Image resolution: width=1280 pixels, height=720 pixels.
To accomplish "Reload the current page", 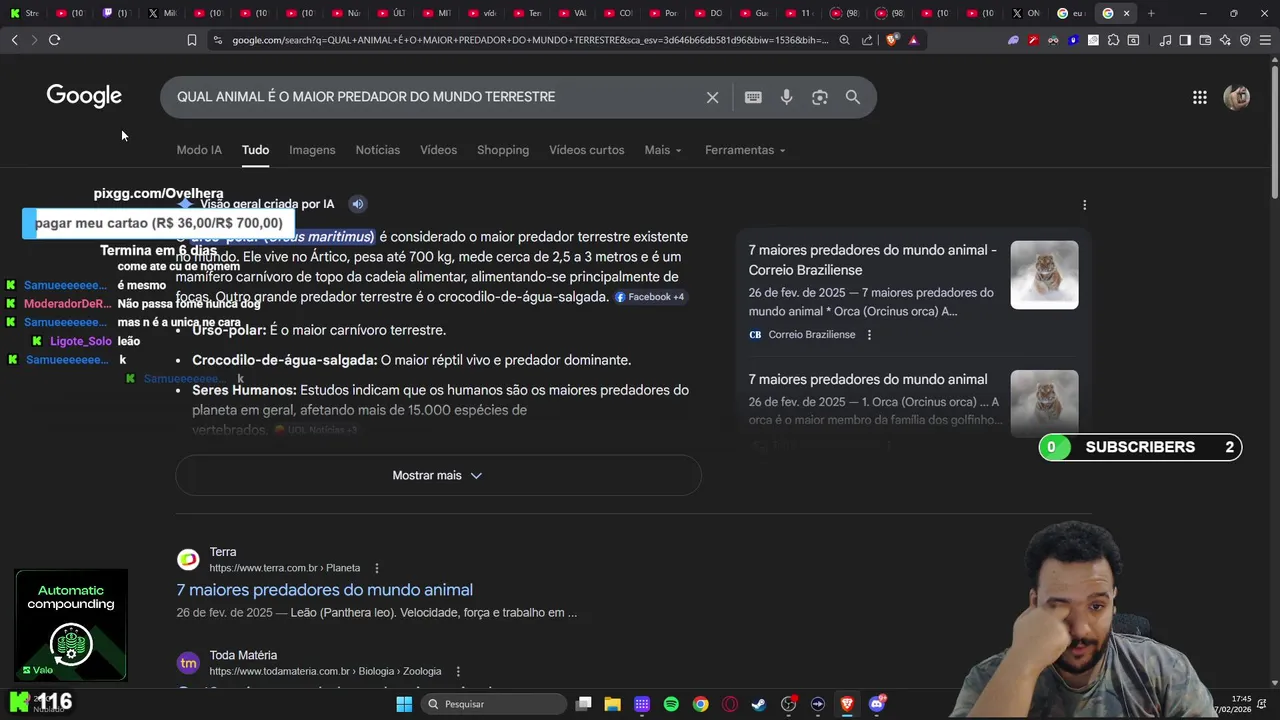I will tap(54, 40).
